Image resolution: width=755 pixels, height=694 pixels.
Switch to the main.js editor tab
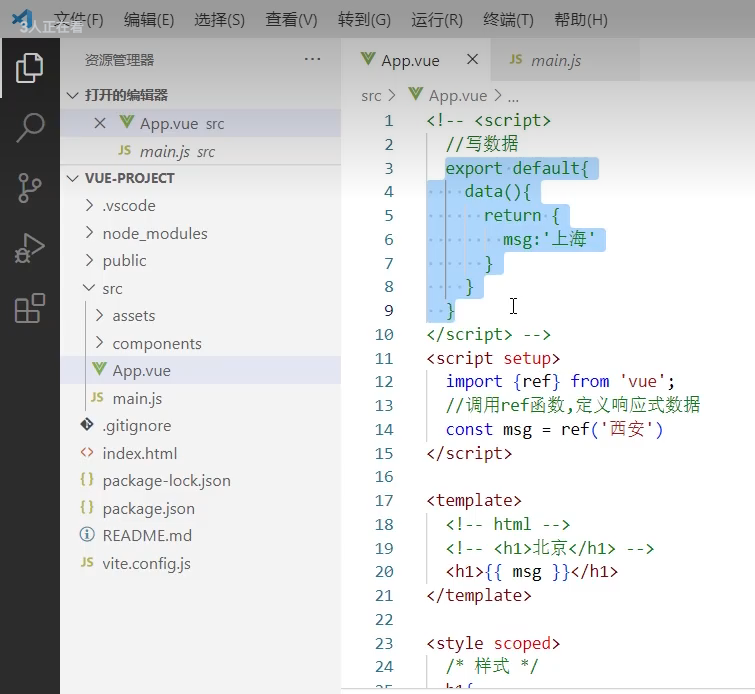565,60
